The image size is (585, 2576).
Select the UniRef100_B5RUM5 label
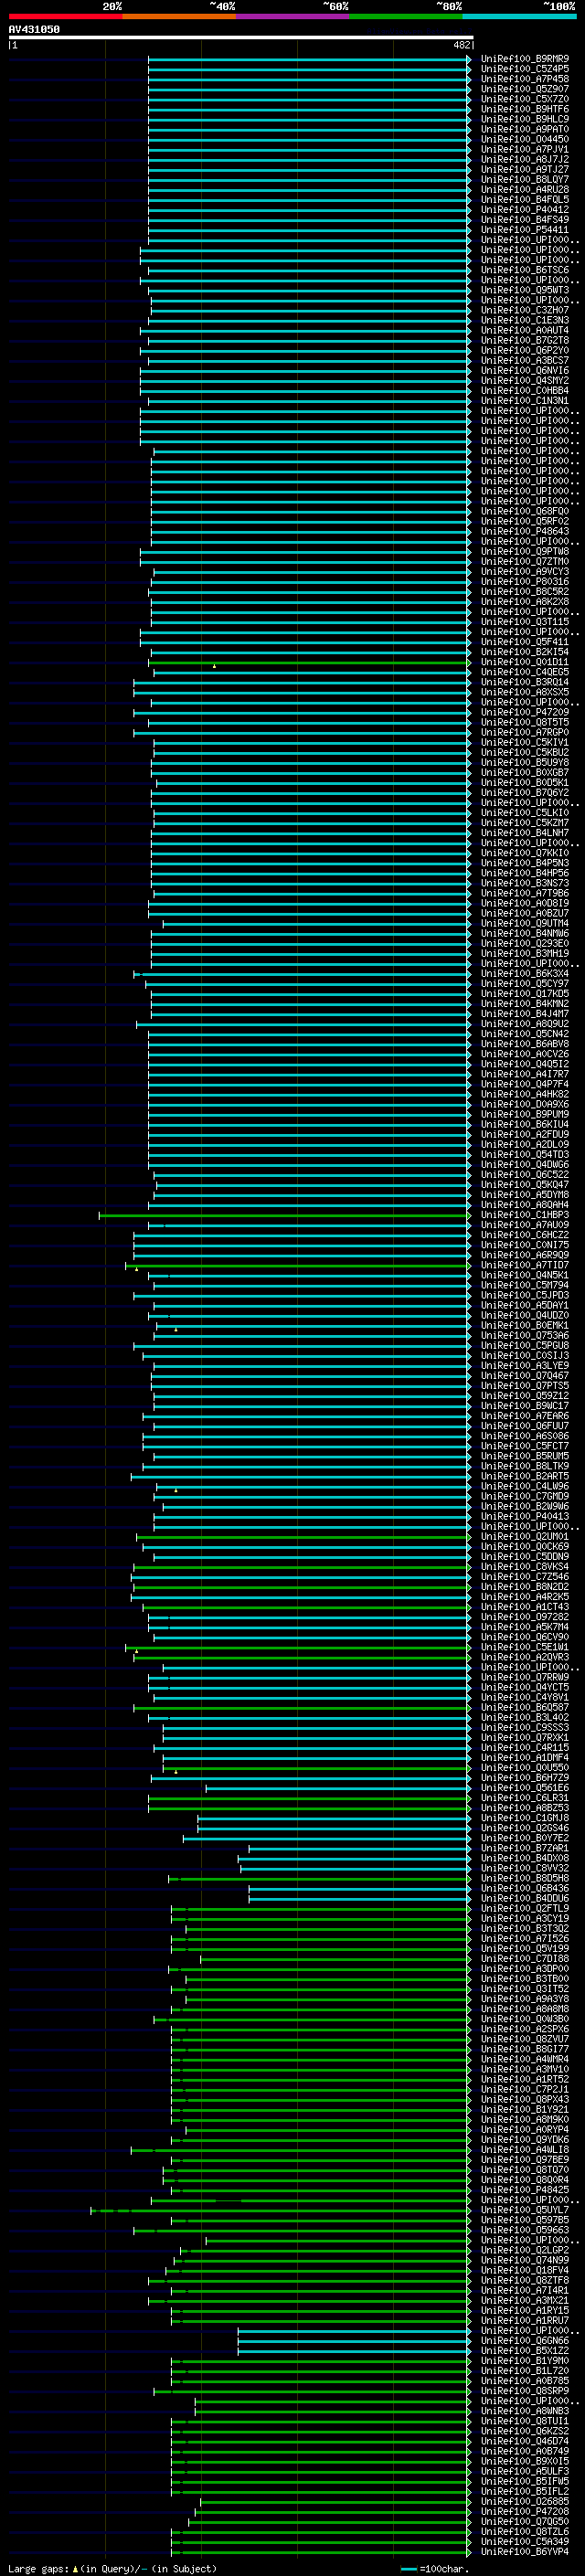[x=525, y=1455]
